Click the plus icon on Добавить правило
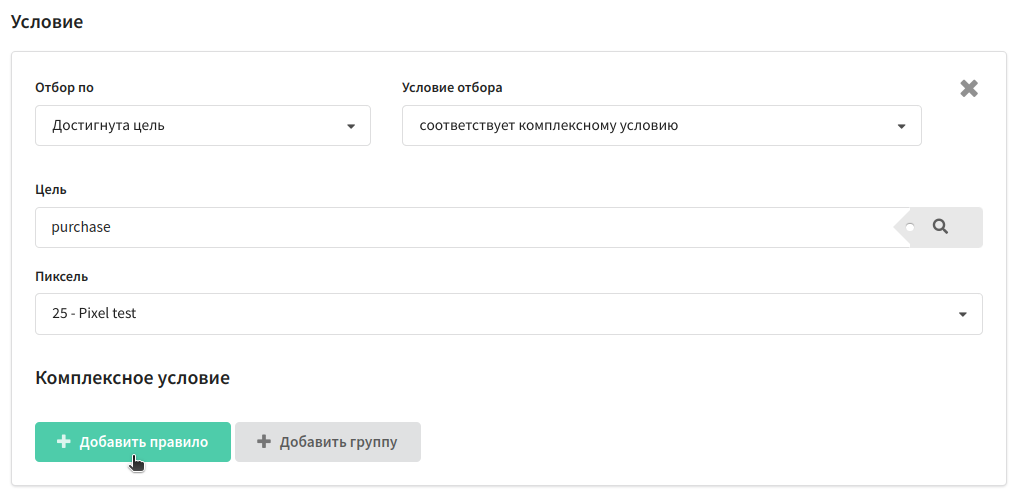 click(x=63, y=441)
